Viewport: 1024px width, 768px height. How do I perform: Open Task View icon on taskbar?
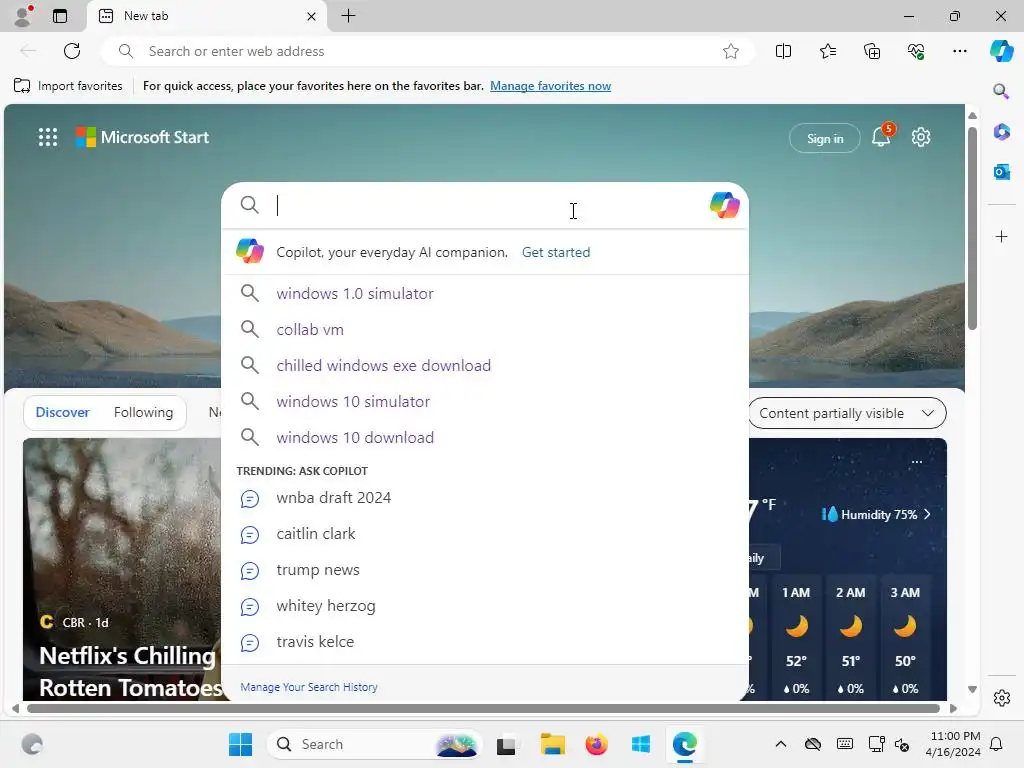(506, 744)
